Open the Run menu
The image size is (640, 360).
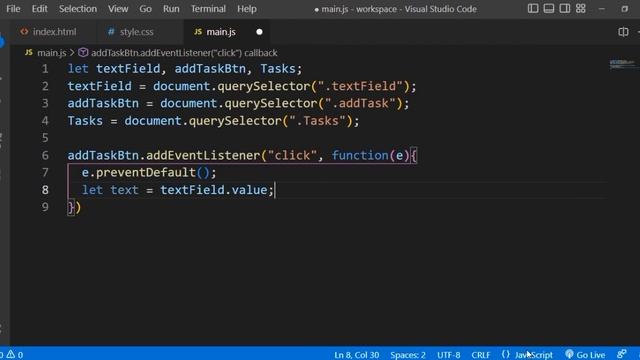(x=171, y=9)
